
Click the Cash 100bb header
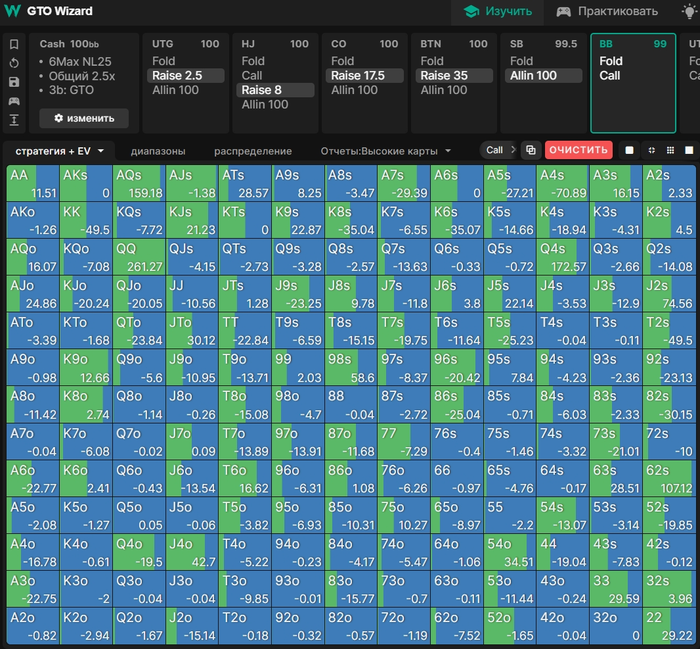[x=69, y=44]
